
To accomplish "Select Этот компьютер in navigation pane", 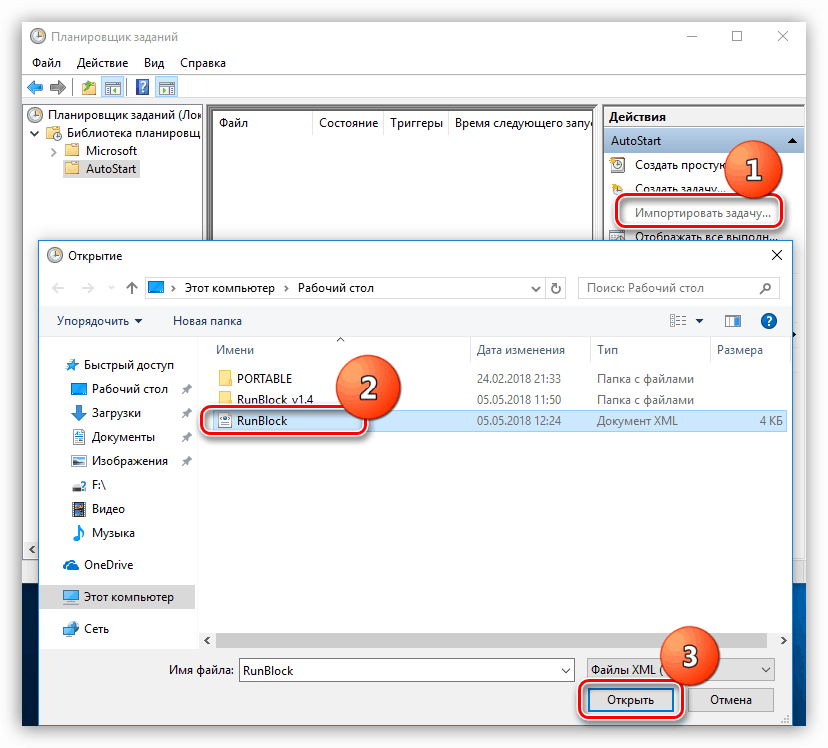I will [117, 597].
